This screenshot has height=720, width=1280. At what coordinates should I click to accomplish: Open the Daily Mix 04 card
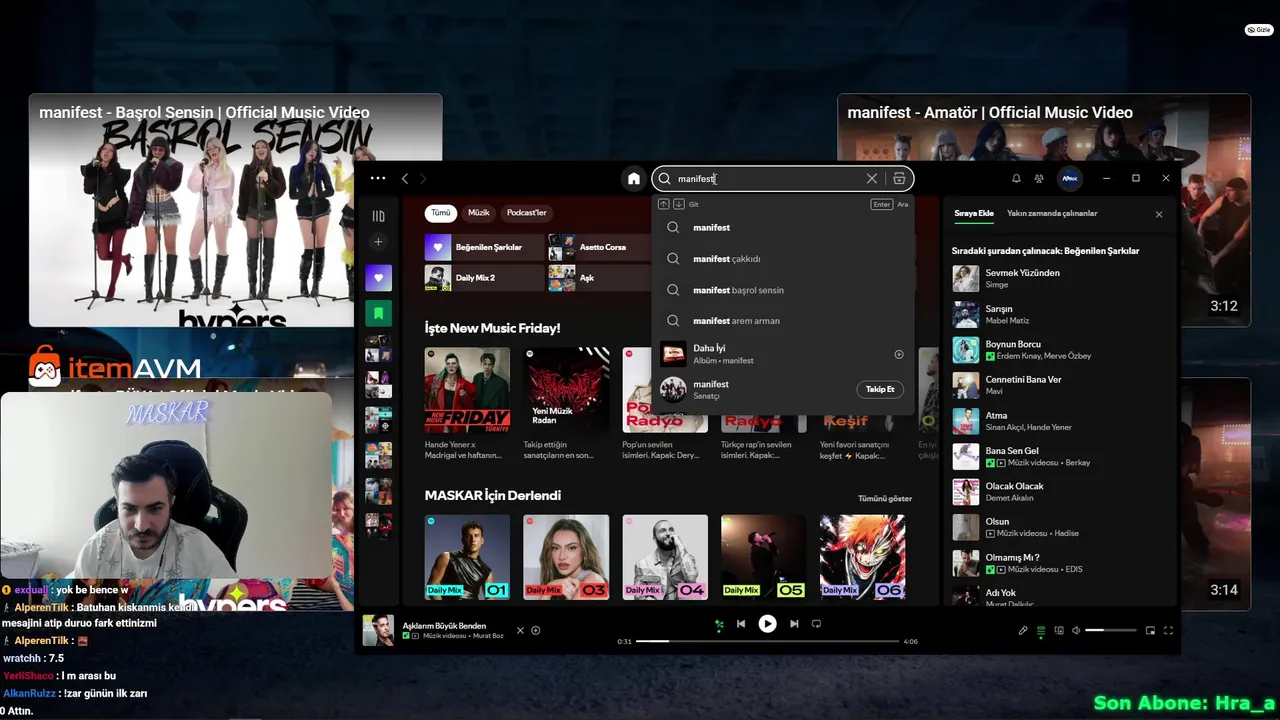tap(665, 557)
